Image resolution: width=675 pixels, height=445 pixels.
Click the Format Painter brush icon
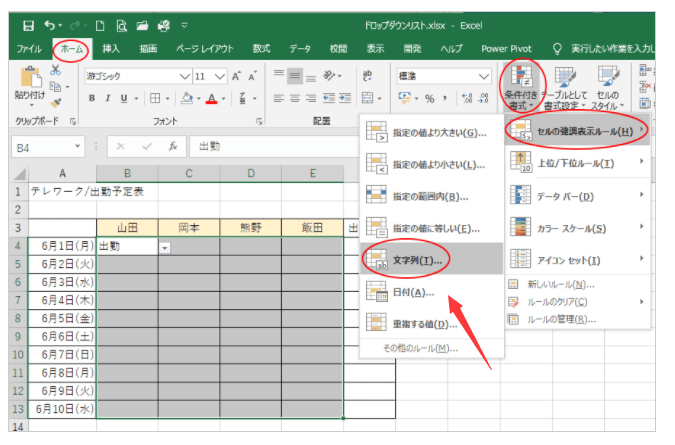click(55, 101)
